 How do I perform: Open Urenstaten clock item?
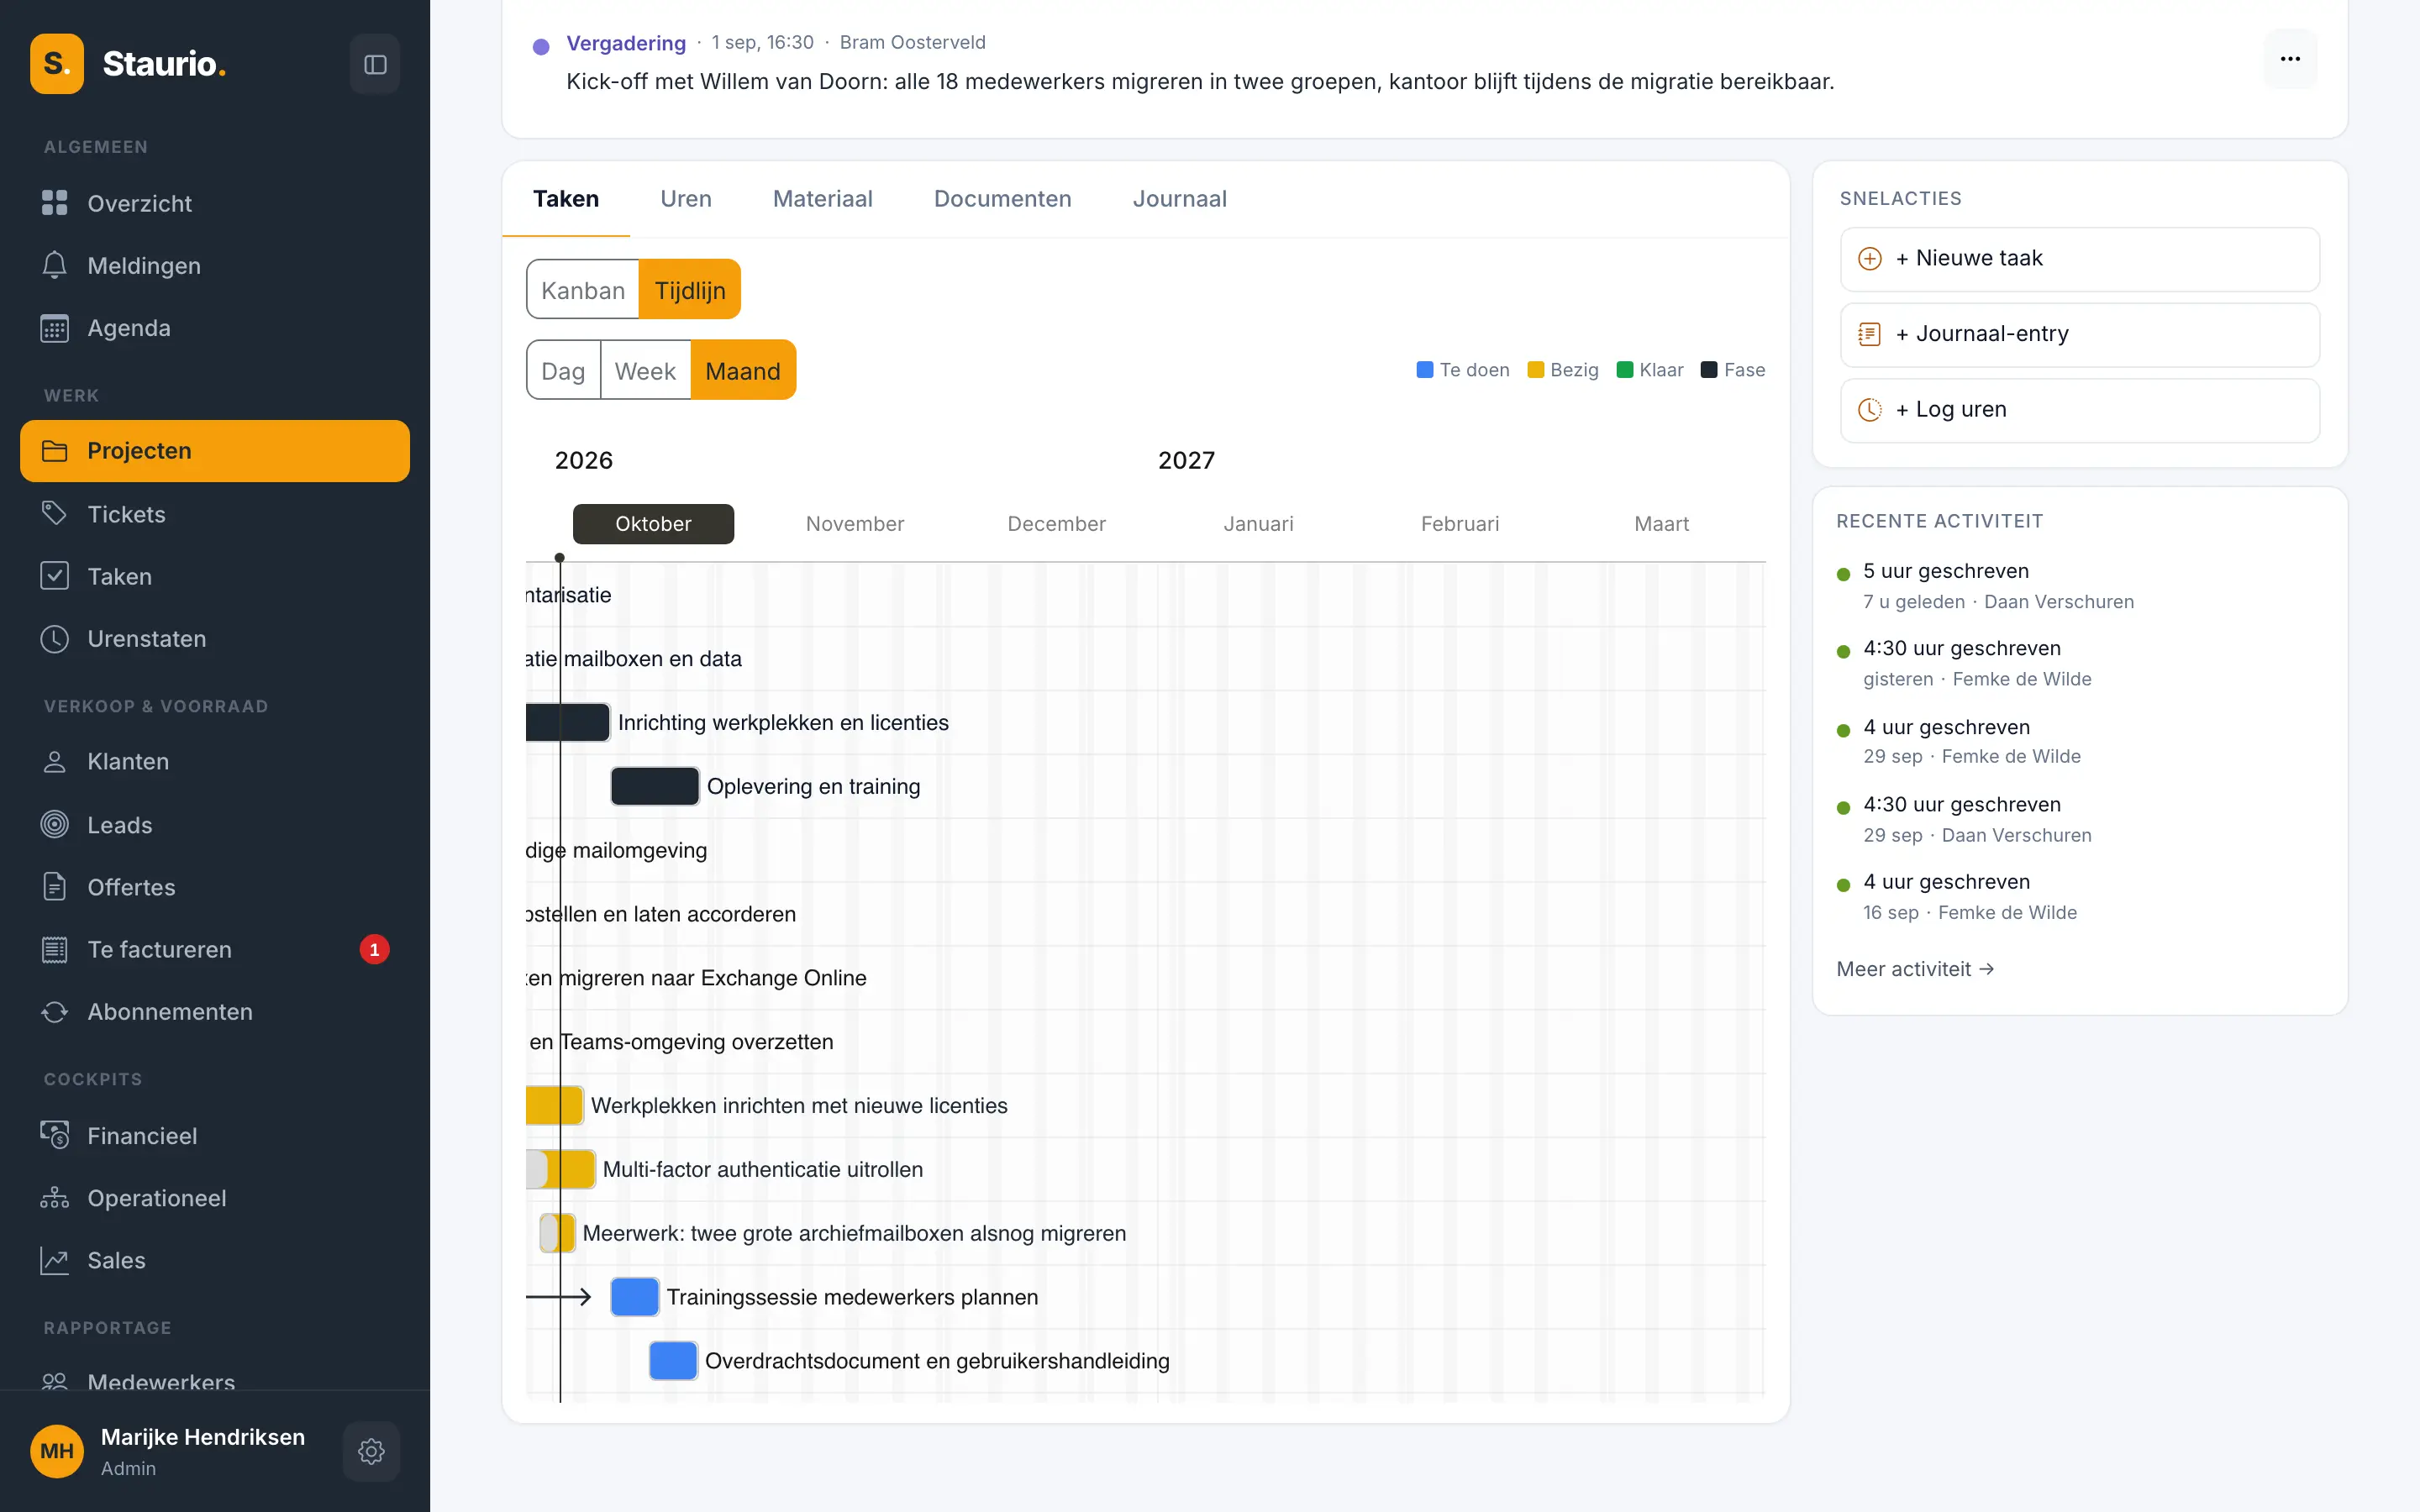pyautogui.click(x=215, y=638)
